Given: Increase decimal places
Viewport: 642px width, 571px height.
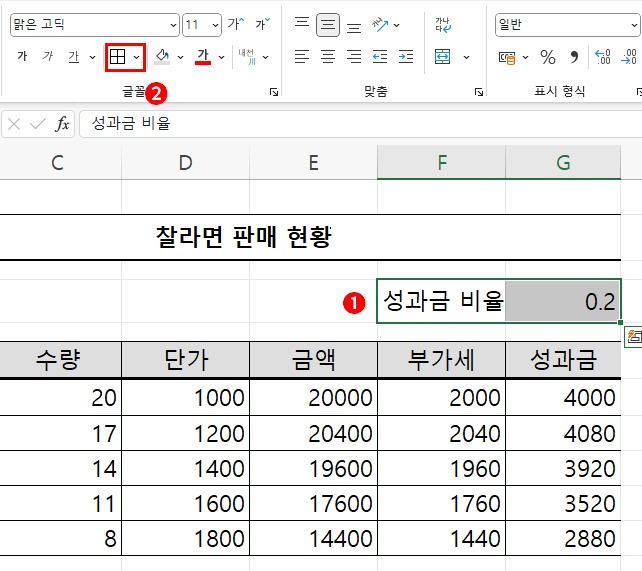Looking at the screenshot, I should (603, 57).
